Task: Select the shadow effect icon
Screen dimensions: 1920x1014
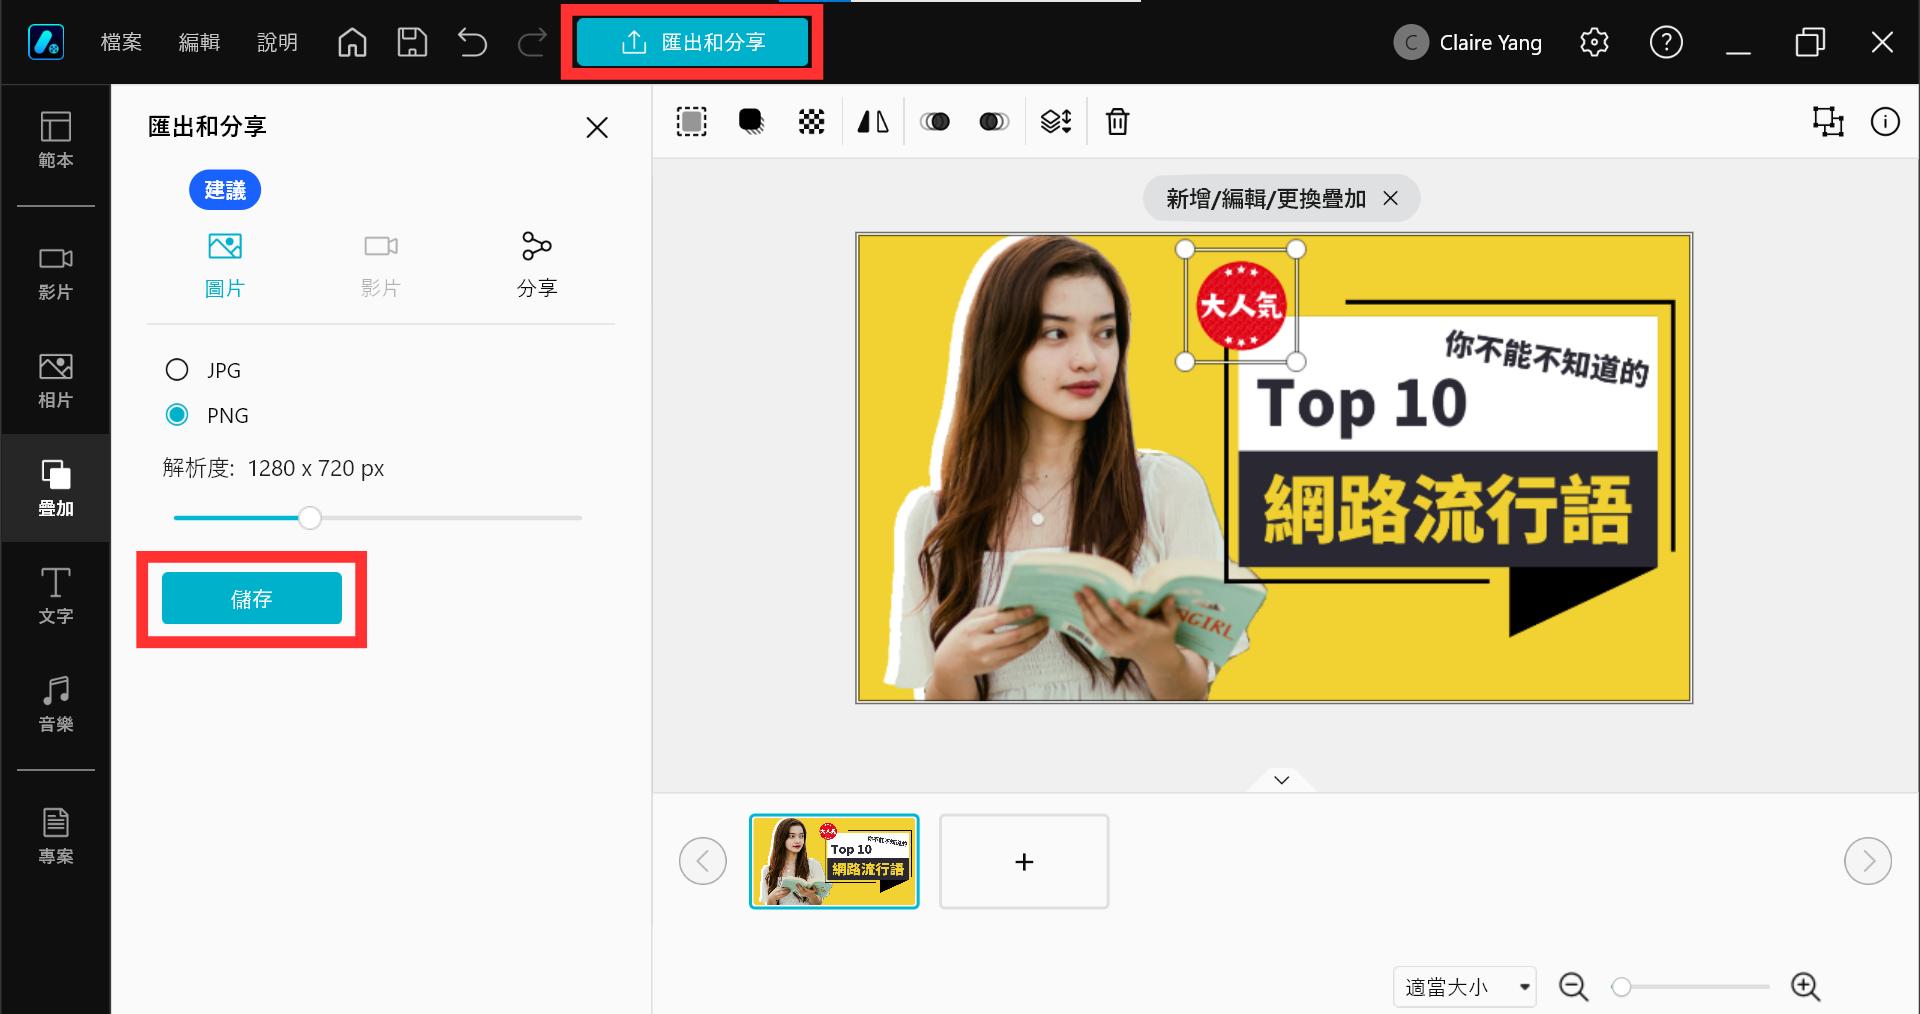Action: [751, 122]
